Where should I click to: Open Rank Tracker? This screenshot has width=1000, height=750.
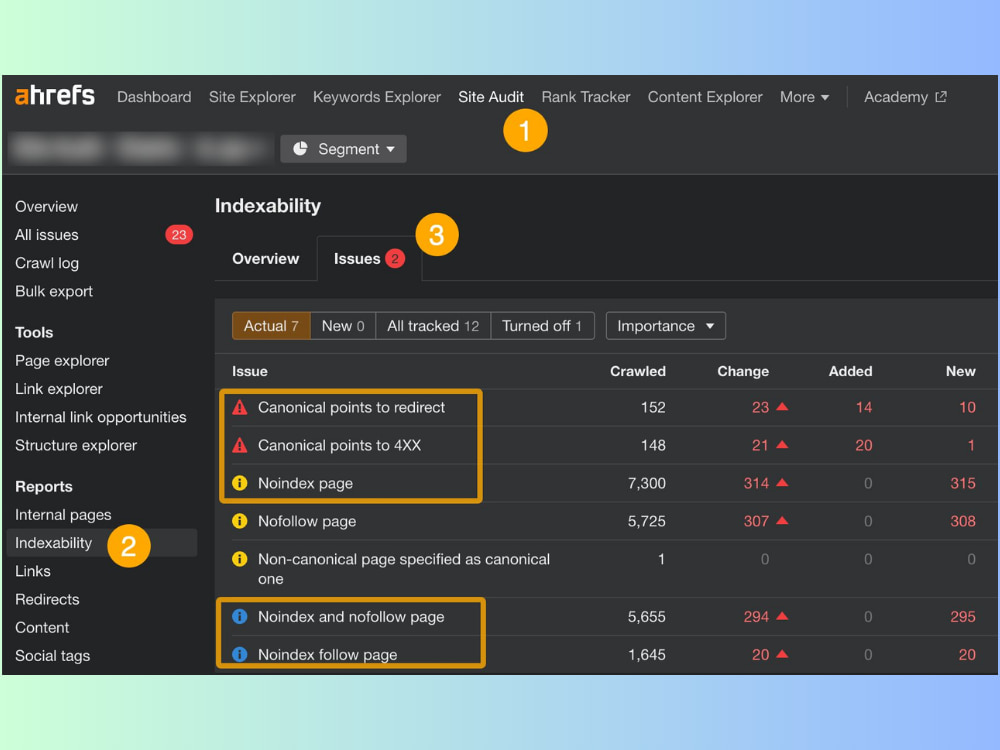pyautogui.click(x=586, y=97)
